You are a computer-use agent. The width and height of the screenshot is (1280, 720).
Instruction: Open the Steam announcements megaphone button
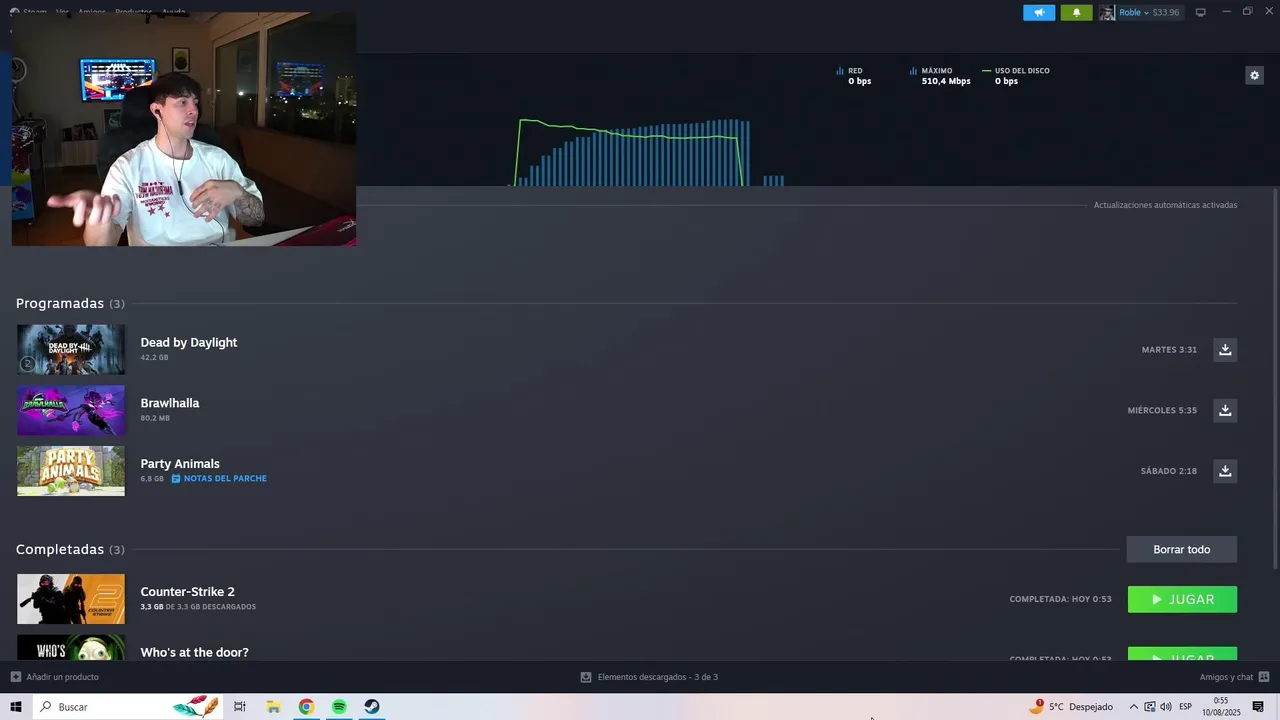1039,12
